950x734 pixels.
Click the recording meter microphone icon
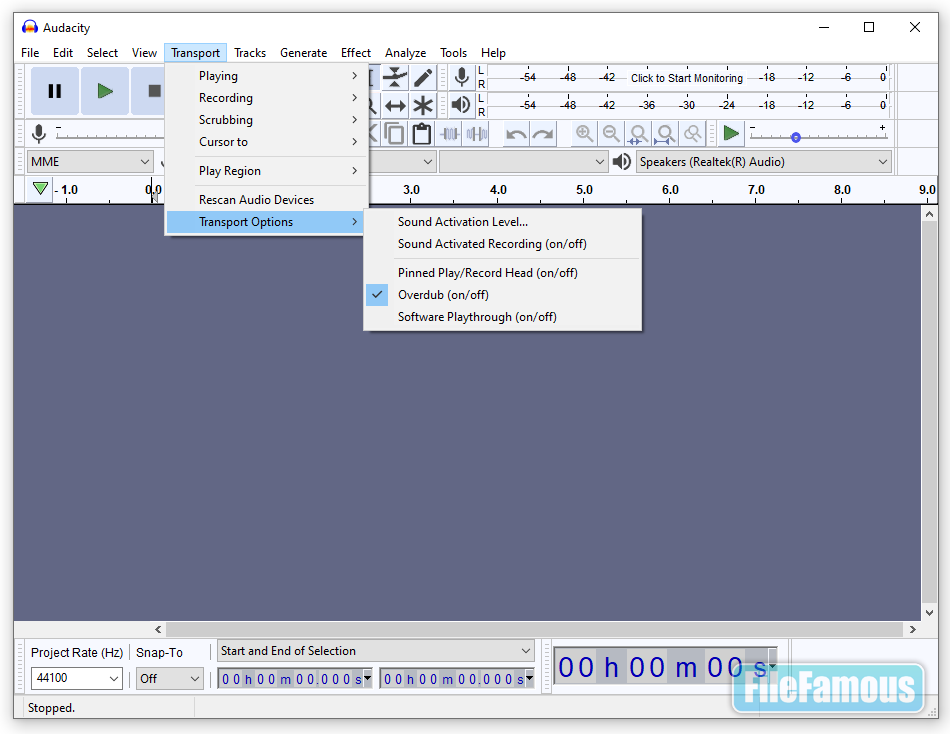tap(462, 78)
